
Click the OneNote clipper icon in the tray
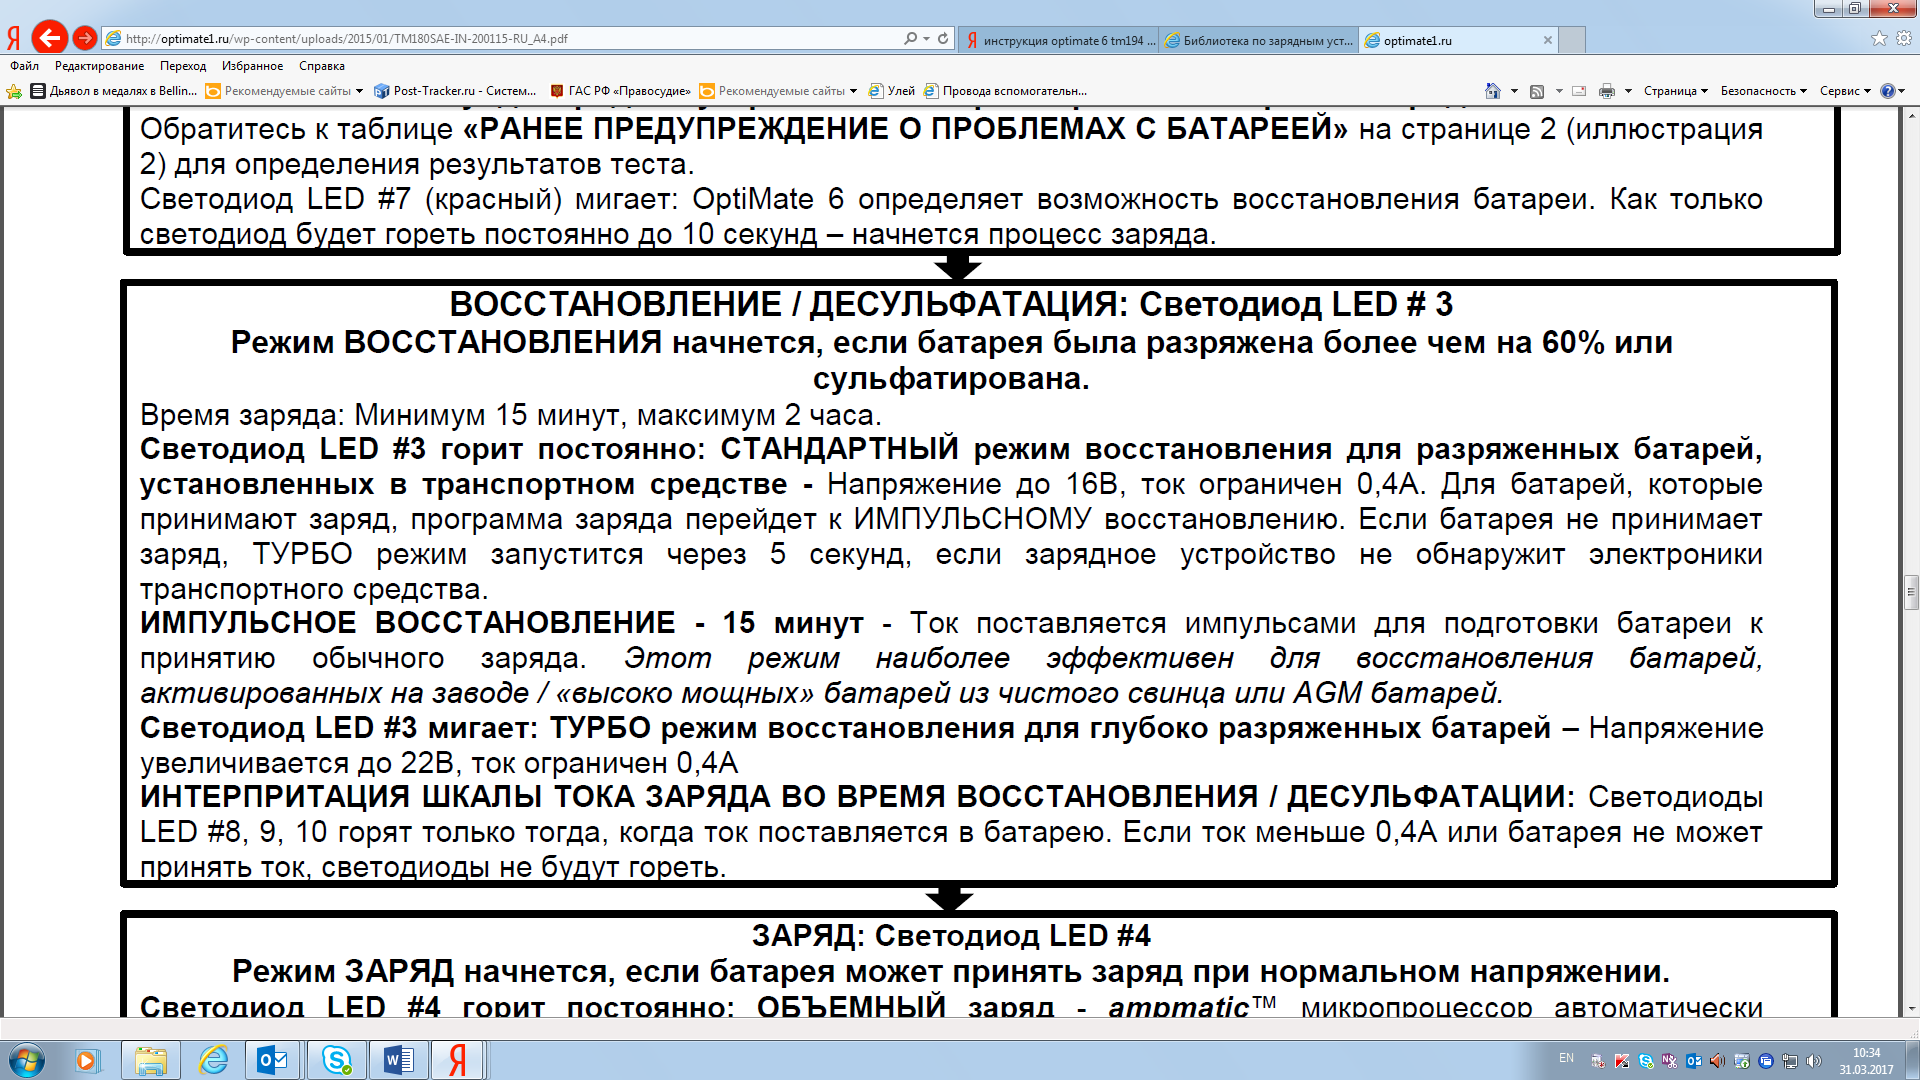click(x=1669, y=1061)
